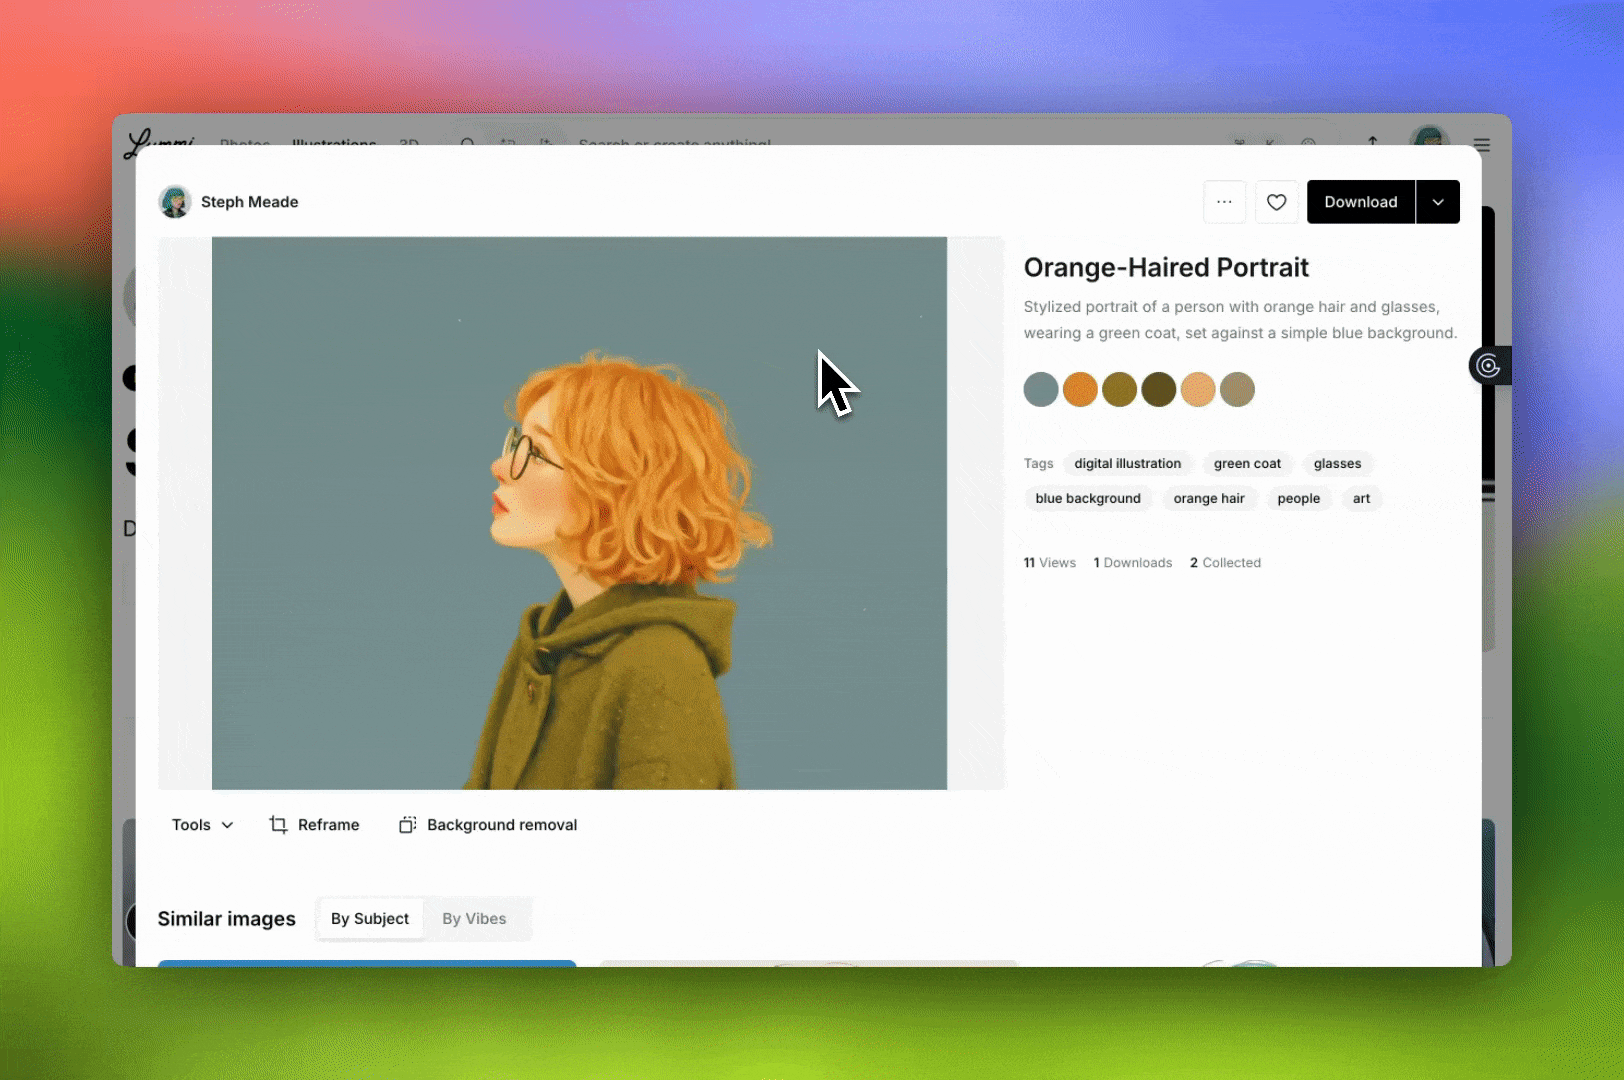
Task: Open the three-dots more options menu
Action: click(1224, 202)
